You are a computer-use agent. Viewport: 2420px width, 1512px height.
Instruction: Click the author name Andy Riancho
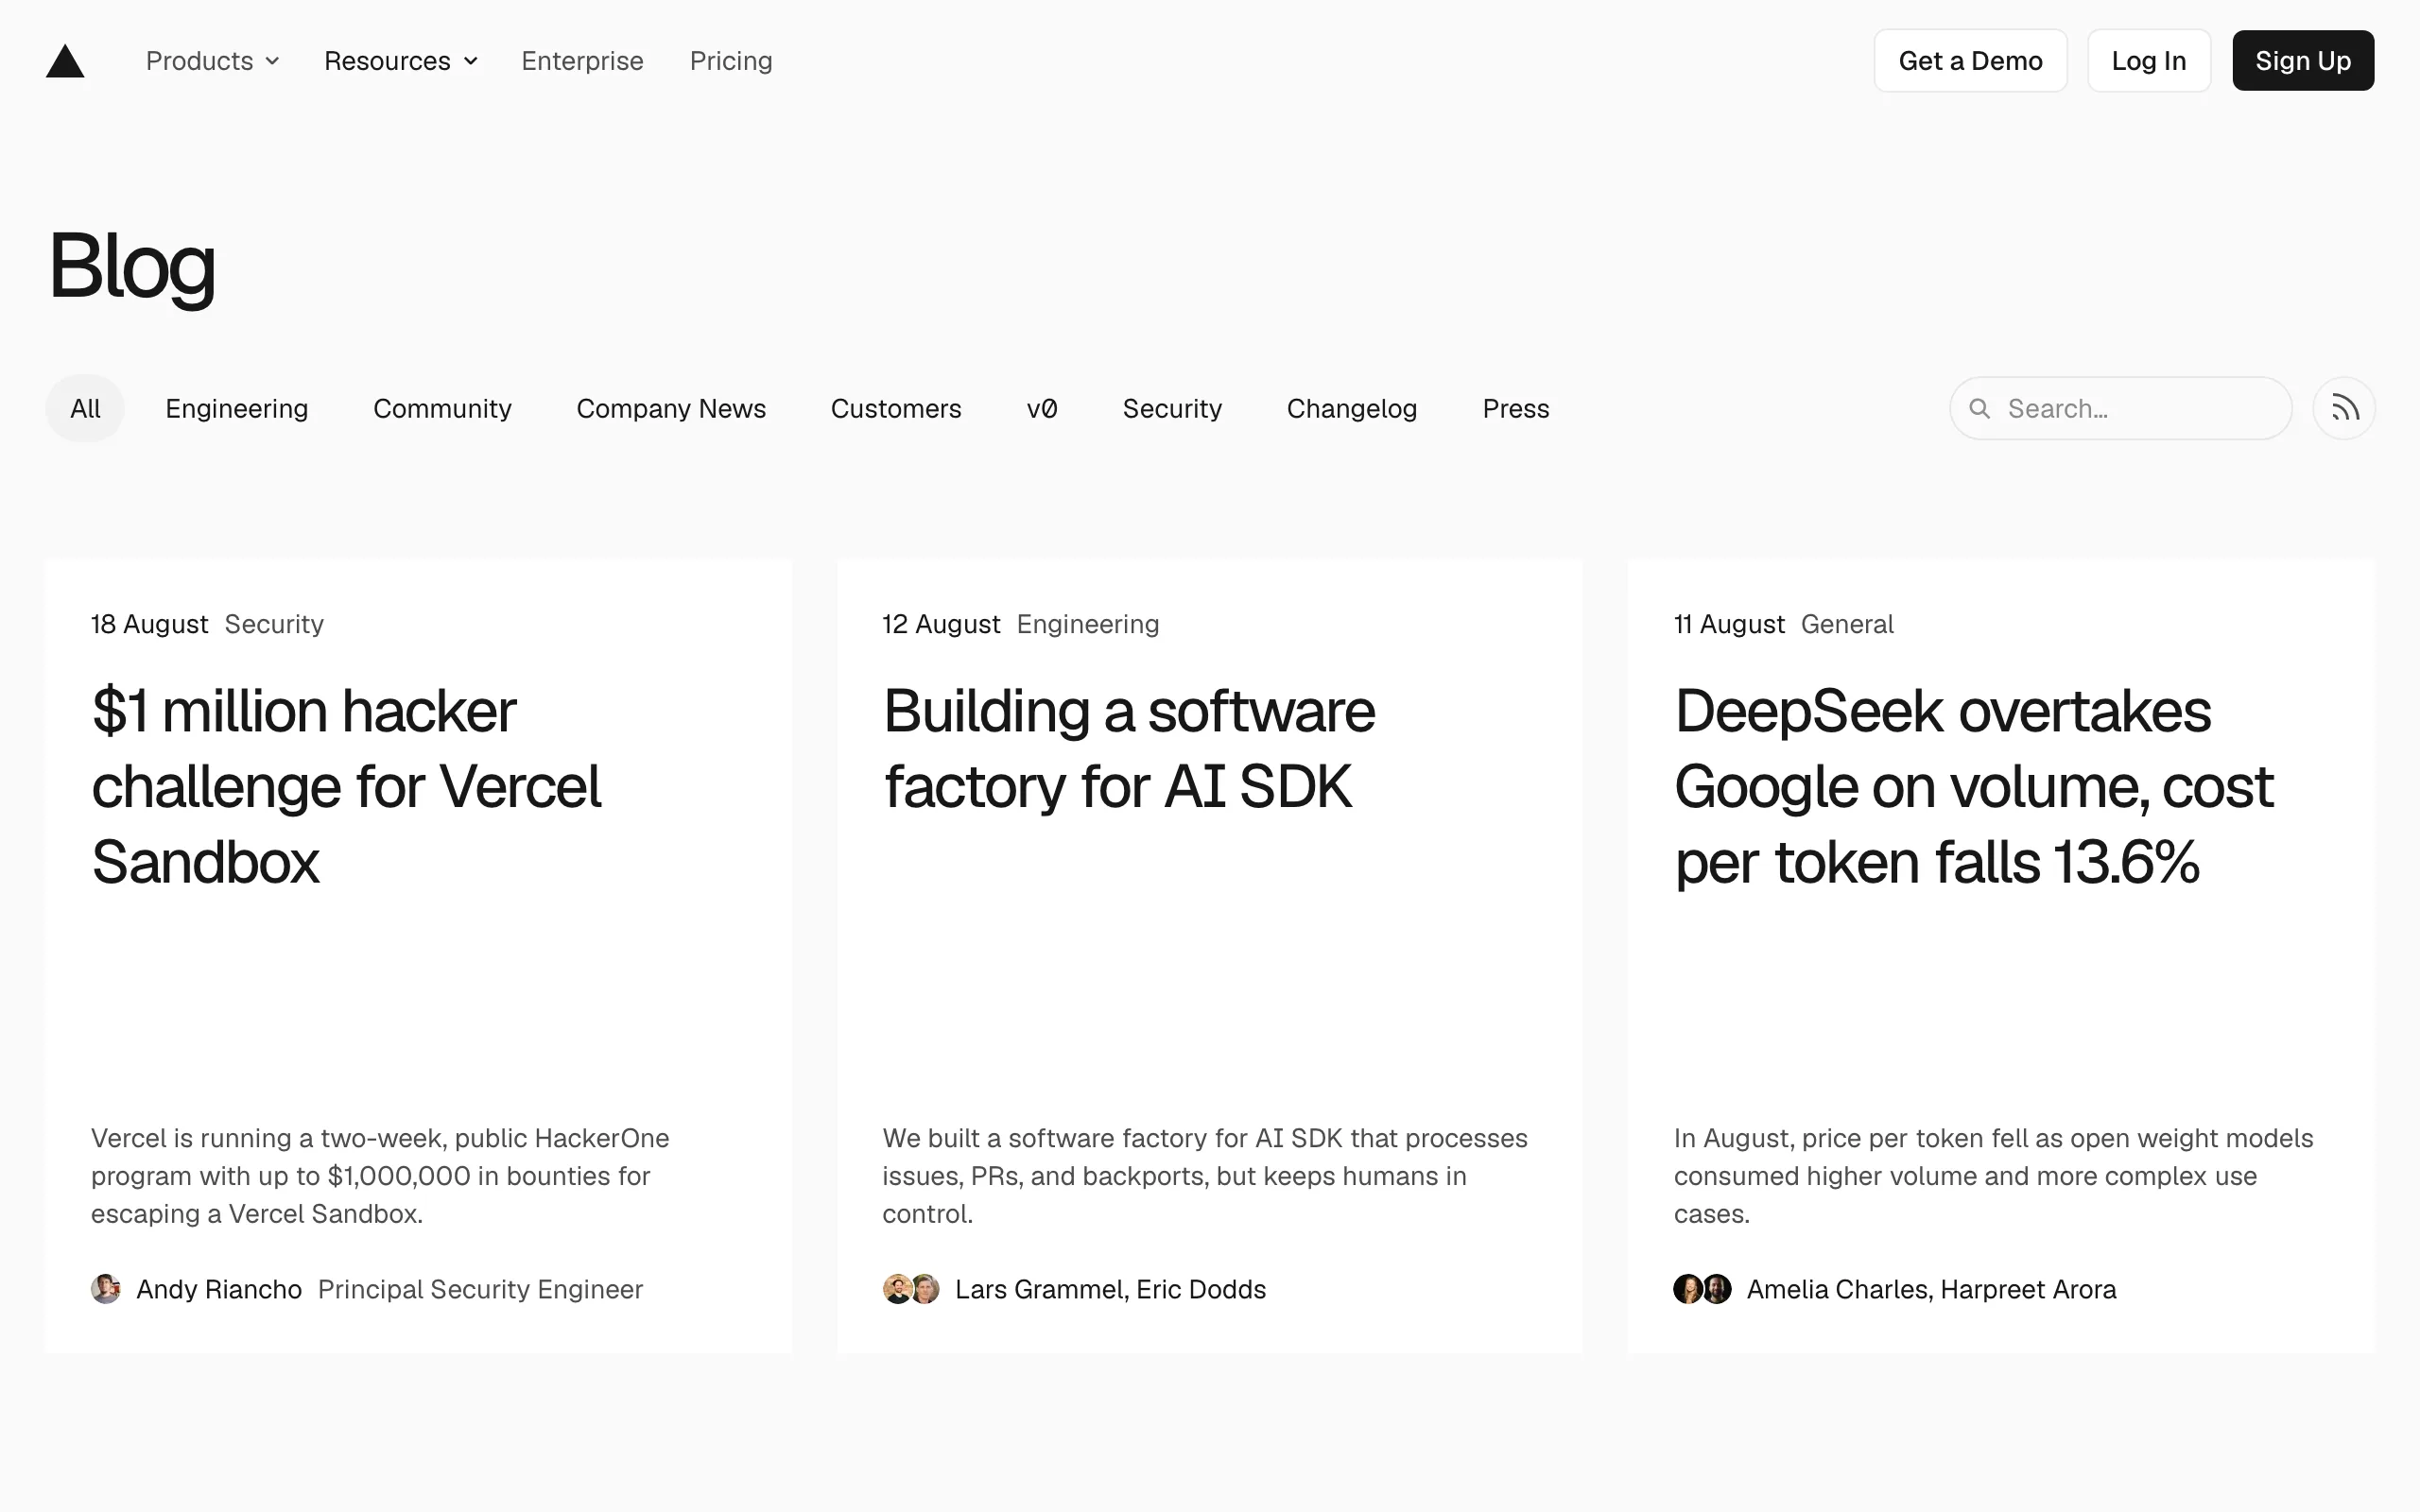click(219, 1289)
